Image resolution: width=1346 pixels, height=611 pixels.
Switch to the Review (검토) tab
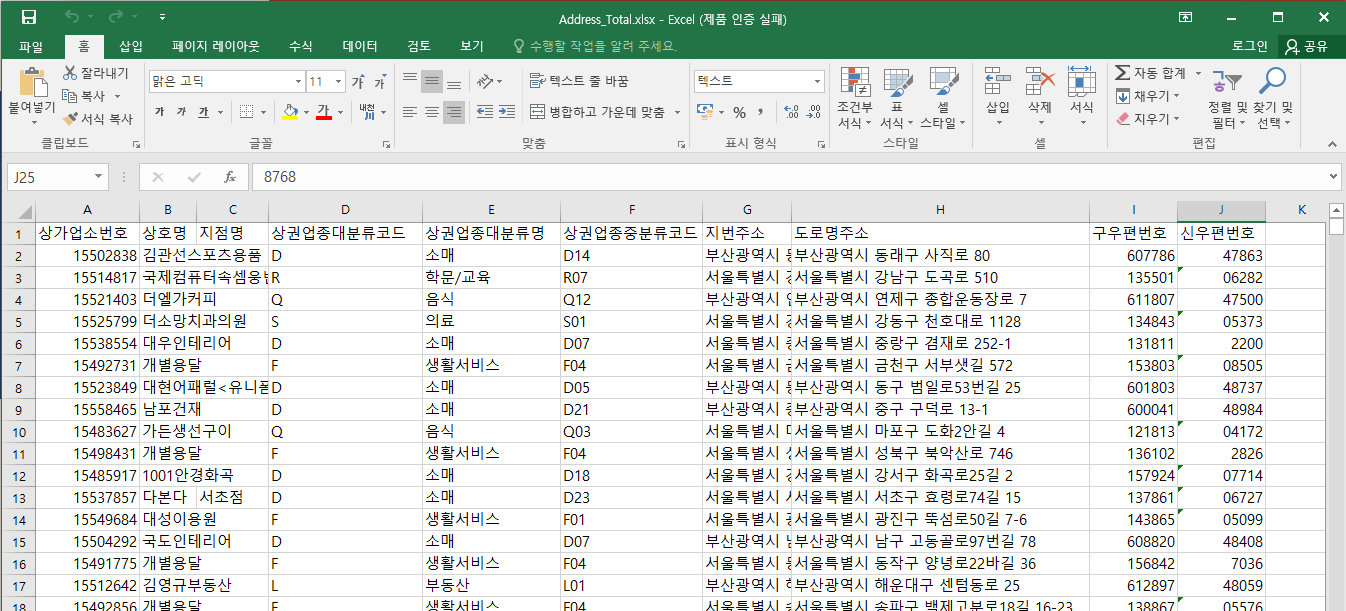[x=419, y=46]
